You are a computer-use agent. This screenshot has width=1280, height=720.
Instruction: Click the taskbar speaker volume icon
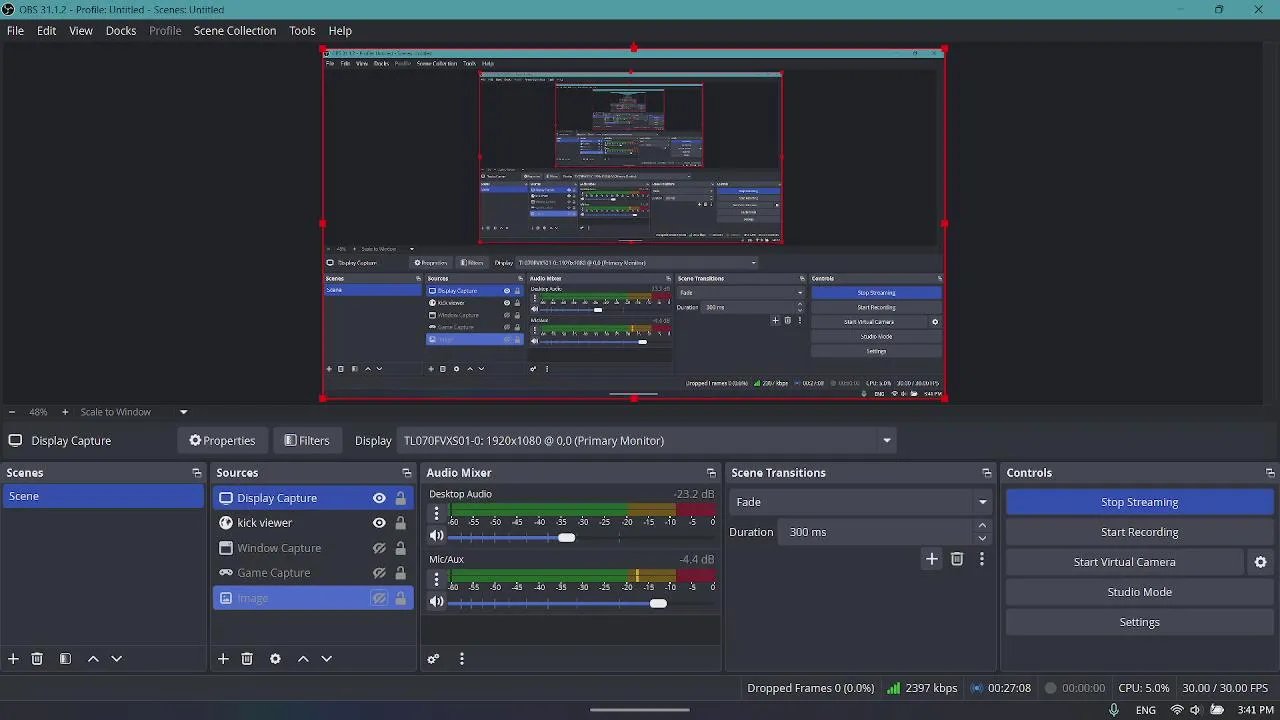click(1195, 711)
